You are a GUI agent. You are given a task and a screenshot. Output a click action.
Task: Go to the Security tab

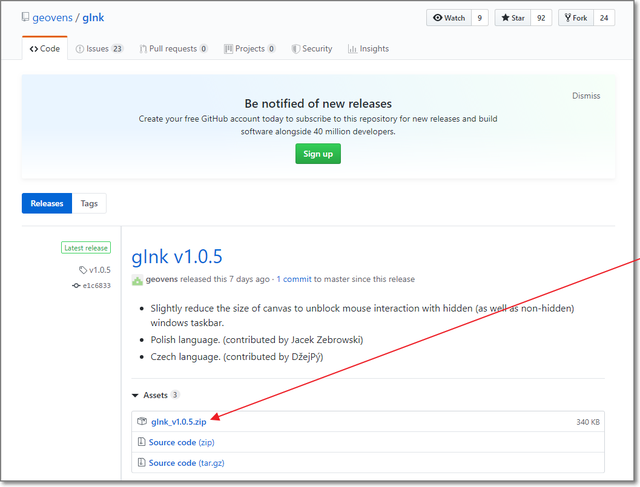[311, 48]
